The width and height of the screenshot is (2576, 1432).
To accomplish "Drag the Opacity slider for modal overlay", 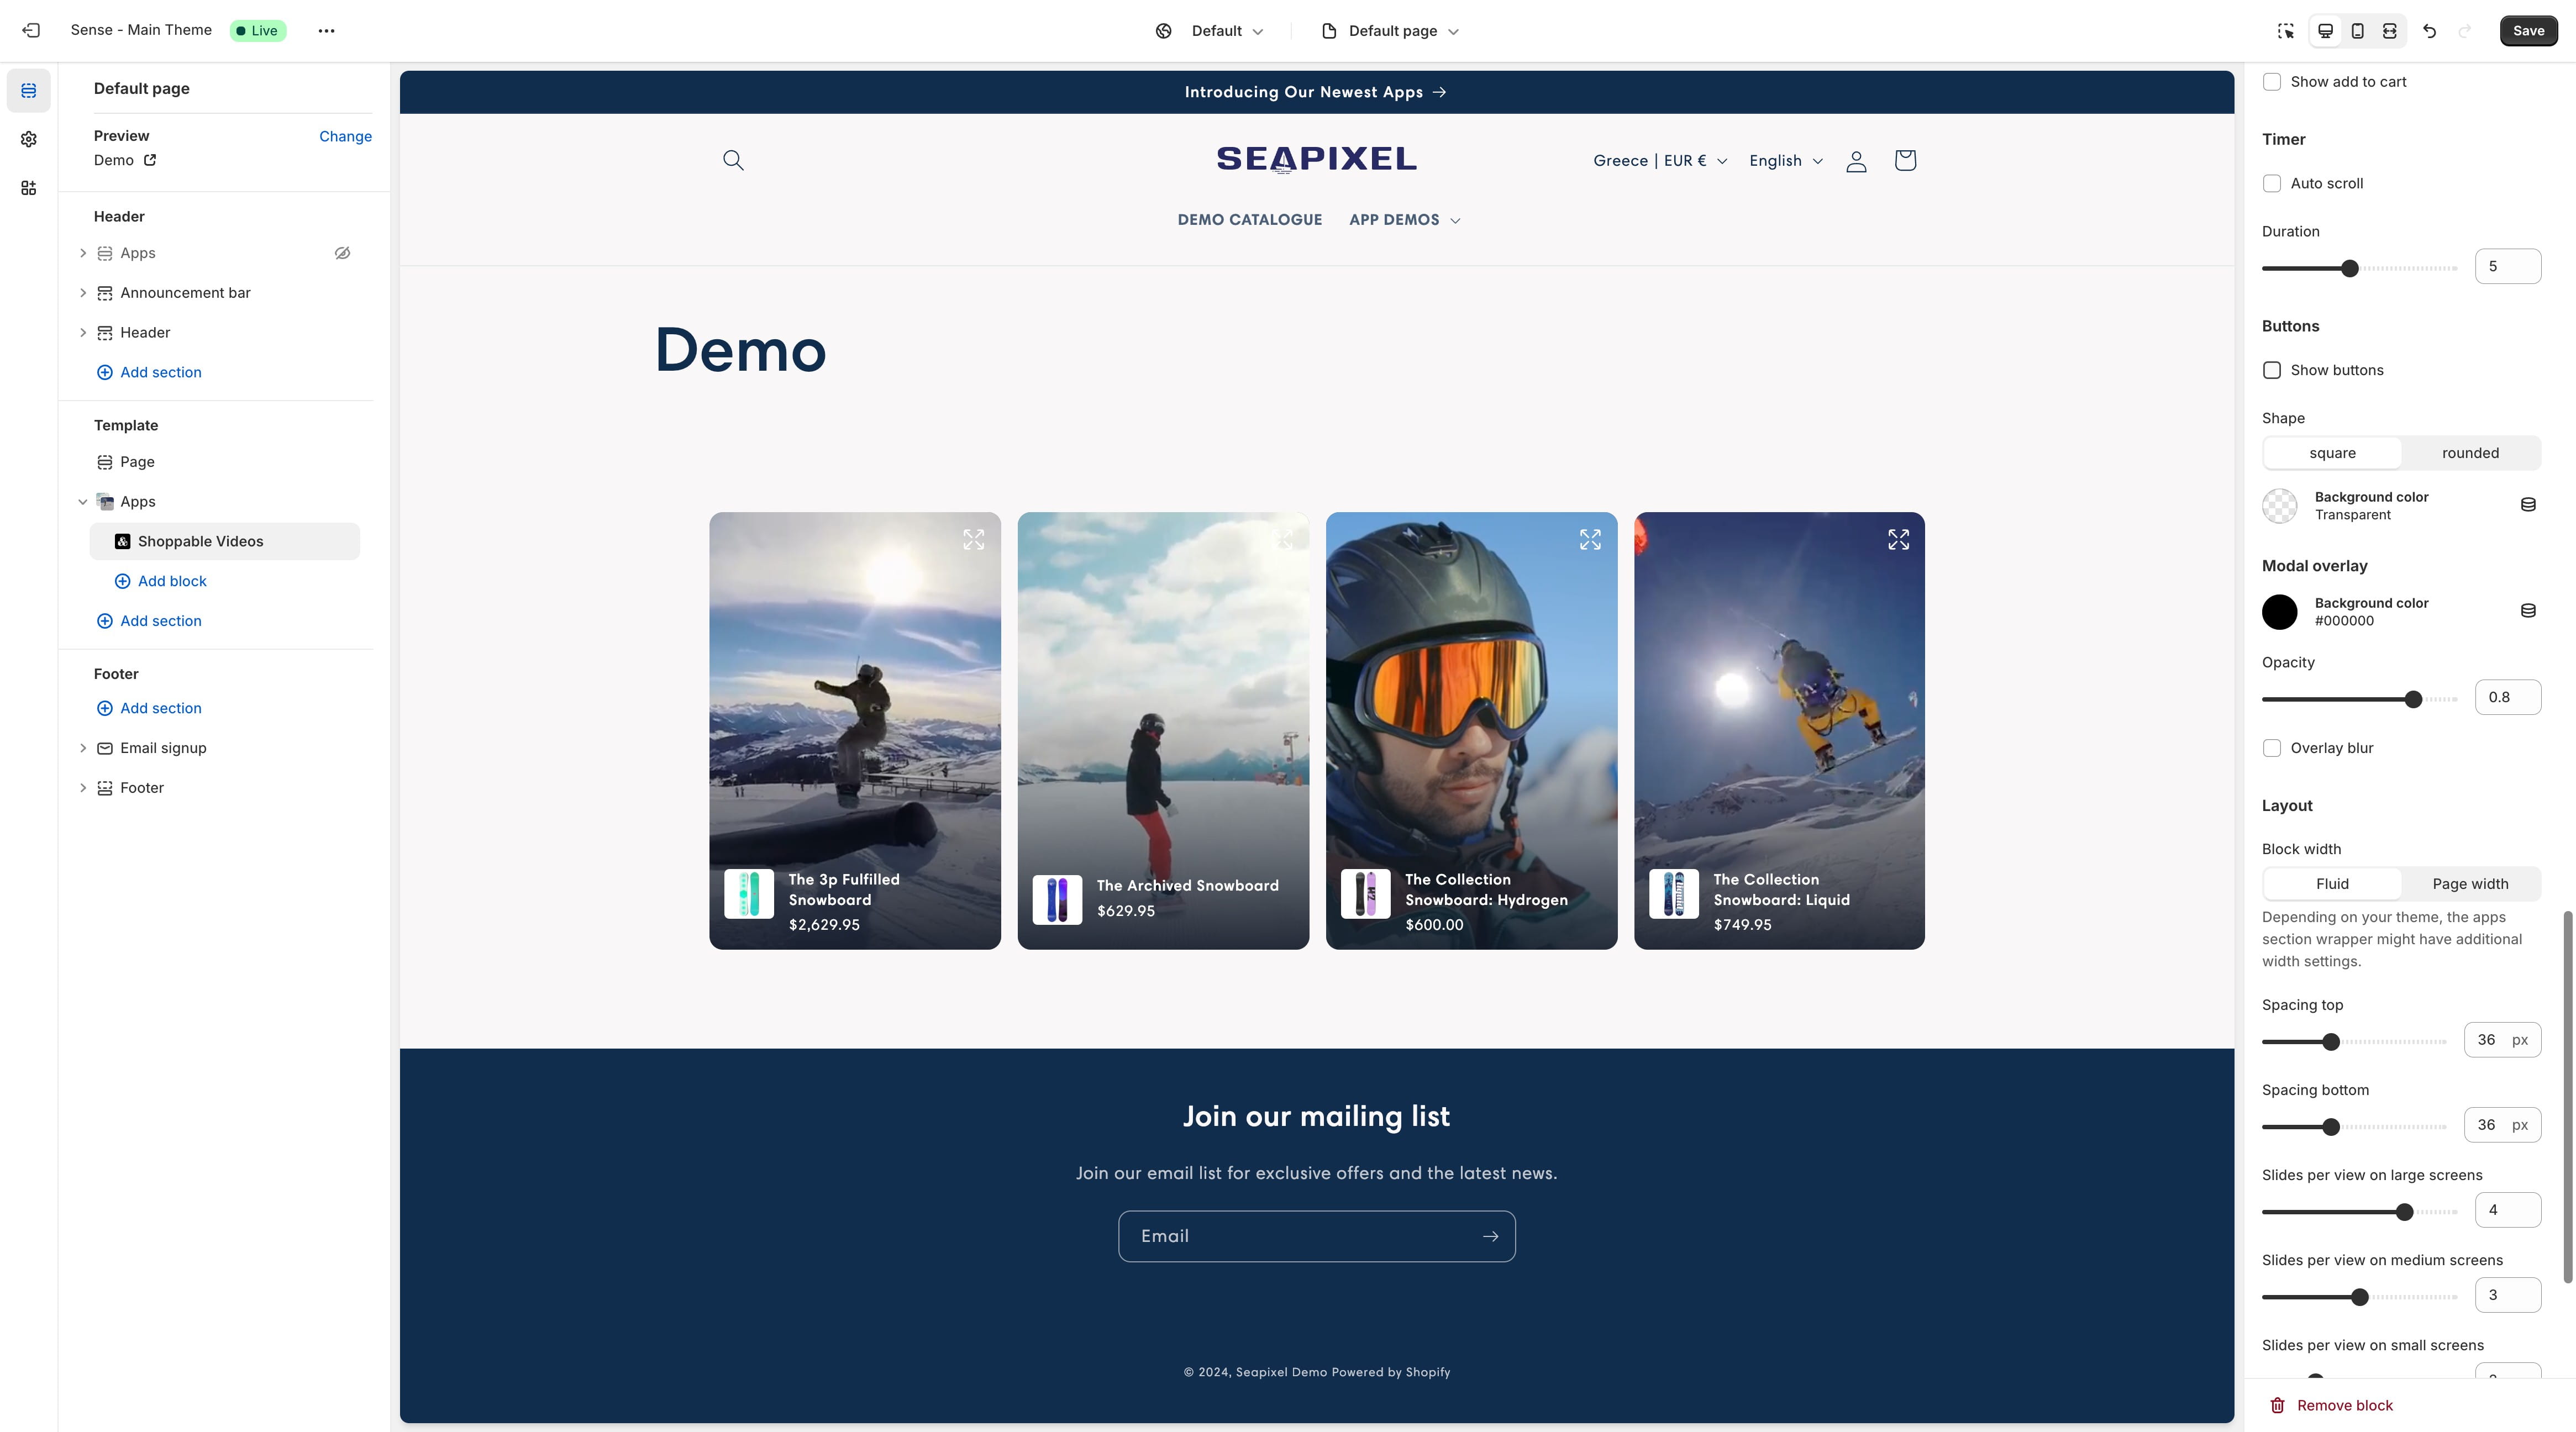I will click(x=2412, y=697).
